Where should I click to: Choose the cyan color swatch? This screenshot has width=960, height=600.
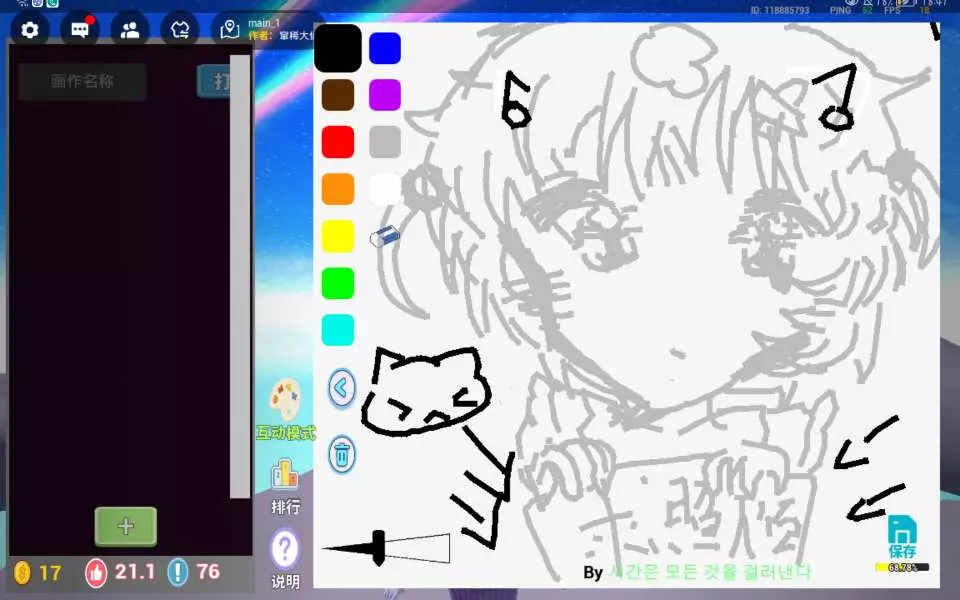pyautogui.click(x=338, y=330)
